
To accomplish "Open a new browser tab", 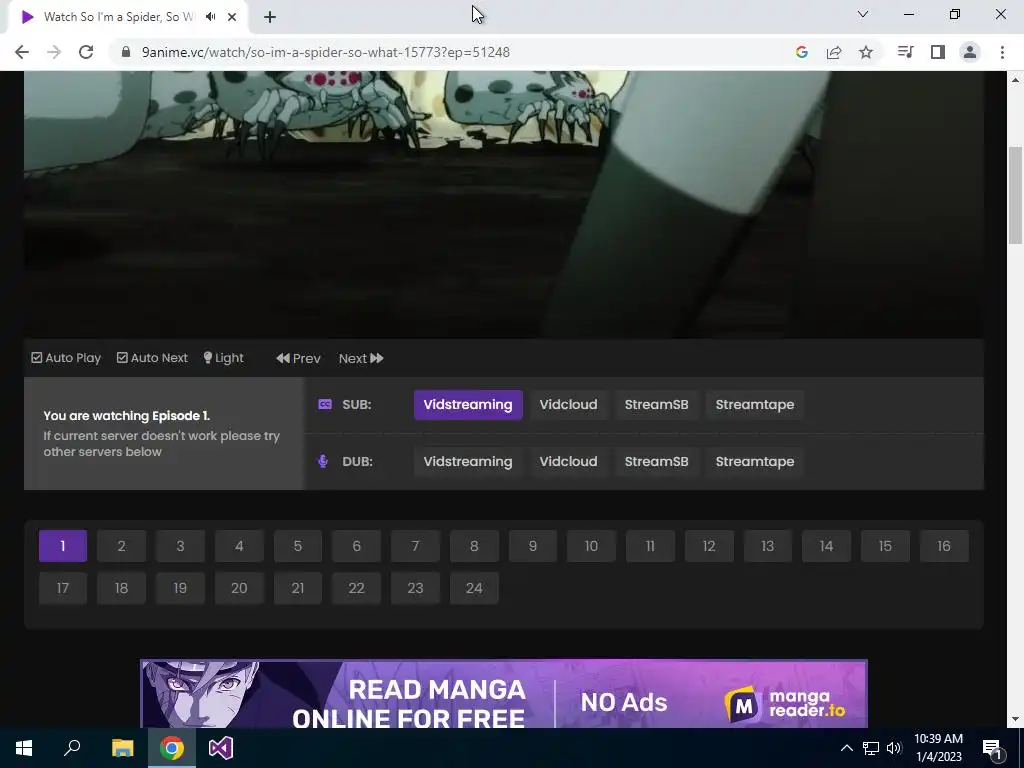I will click(270, 17).
